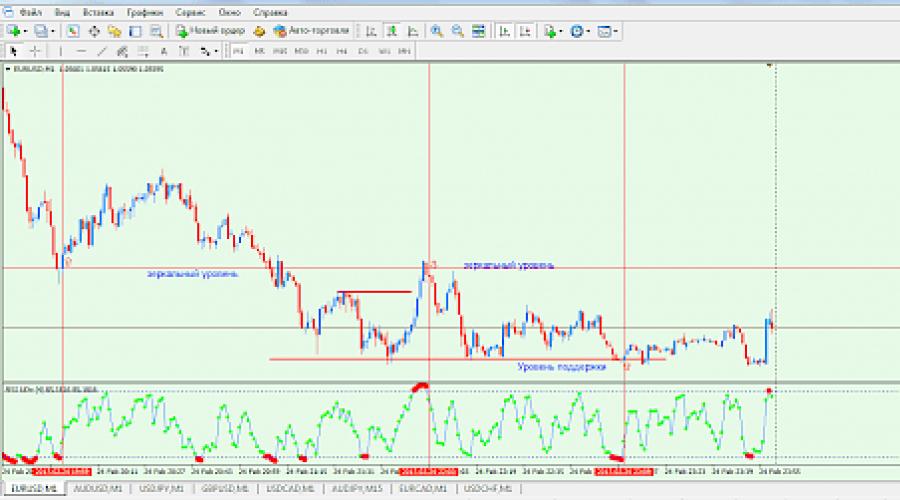900x500 pixels.
Task: Activate the standard Cursor mode
Action: click(14, 51)
